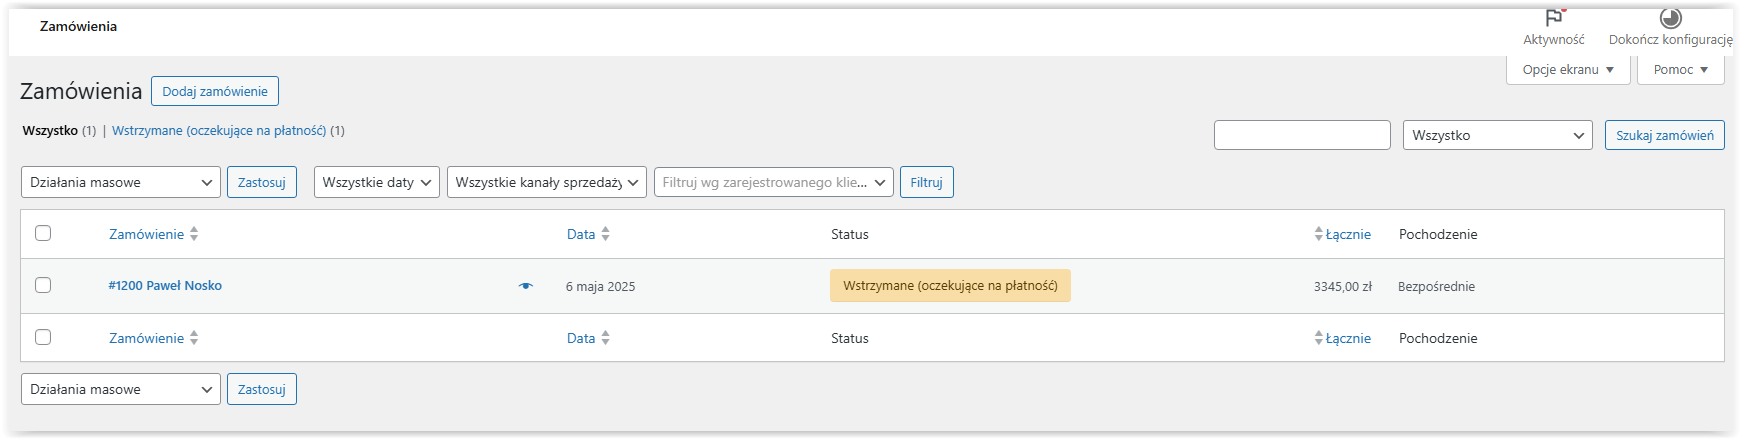
Task: Preview order #1200 with eye icon
Action: tap(526, 286)
